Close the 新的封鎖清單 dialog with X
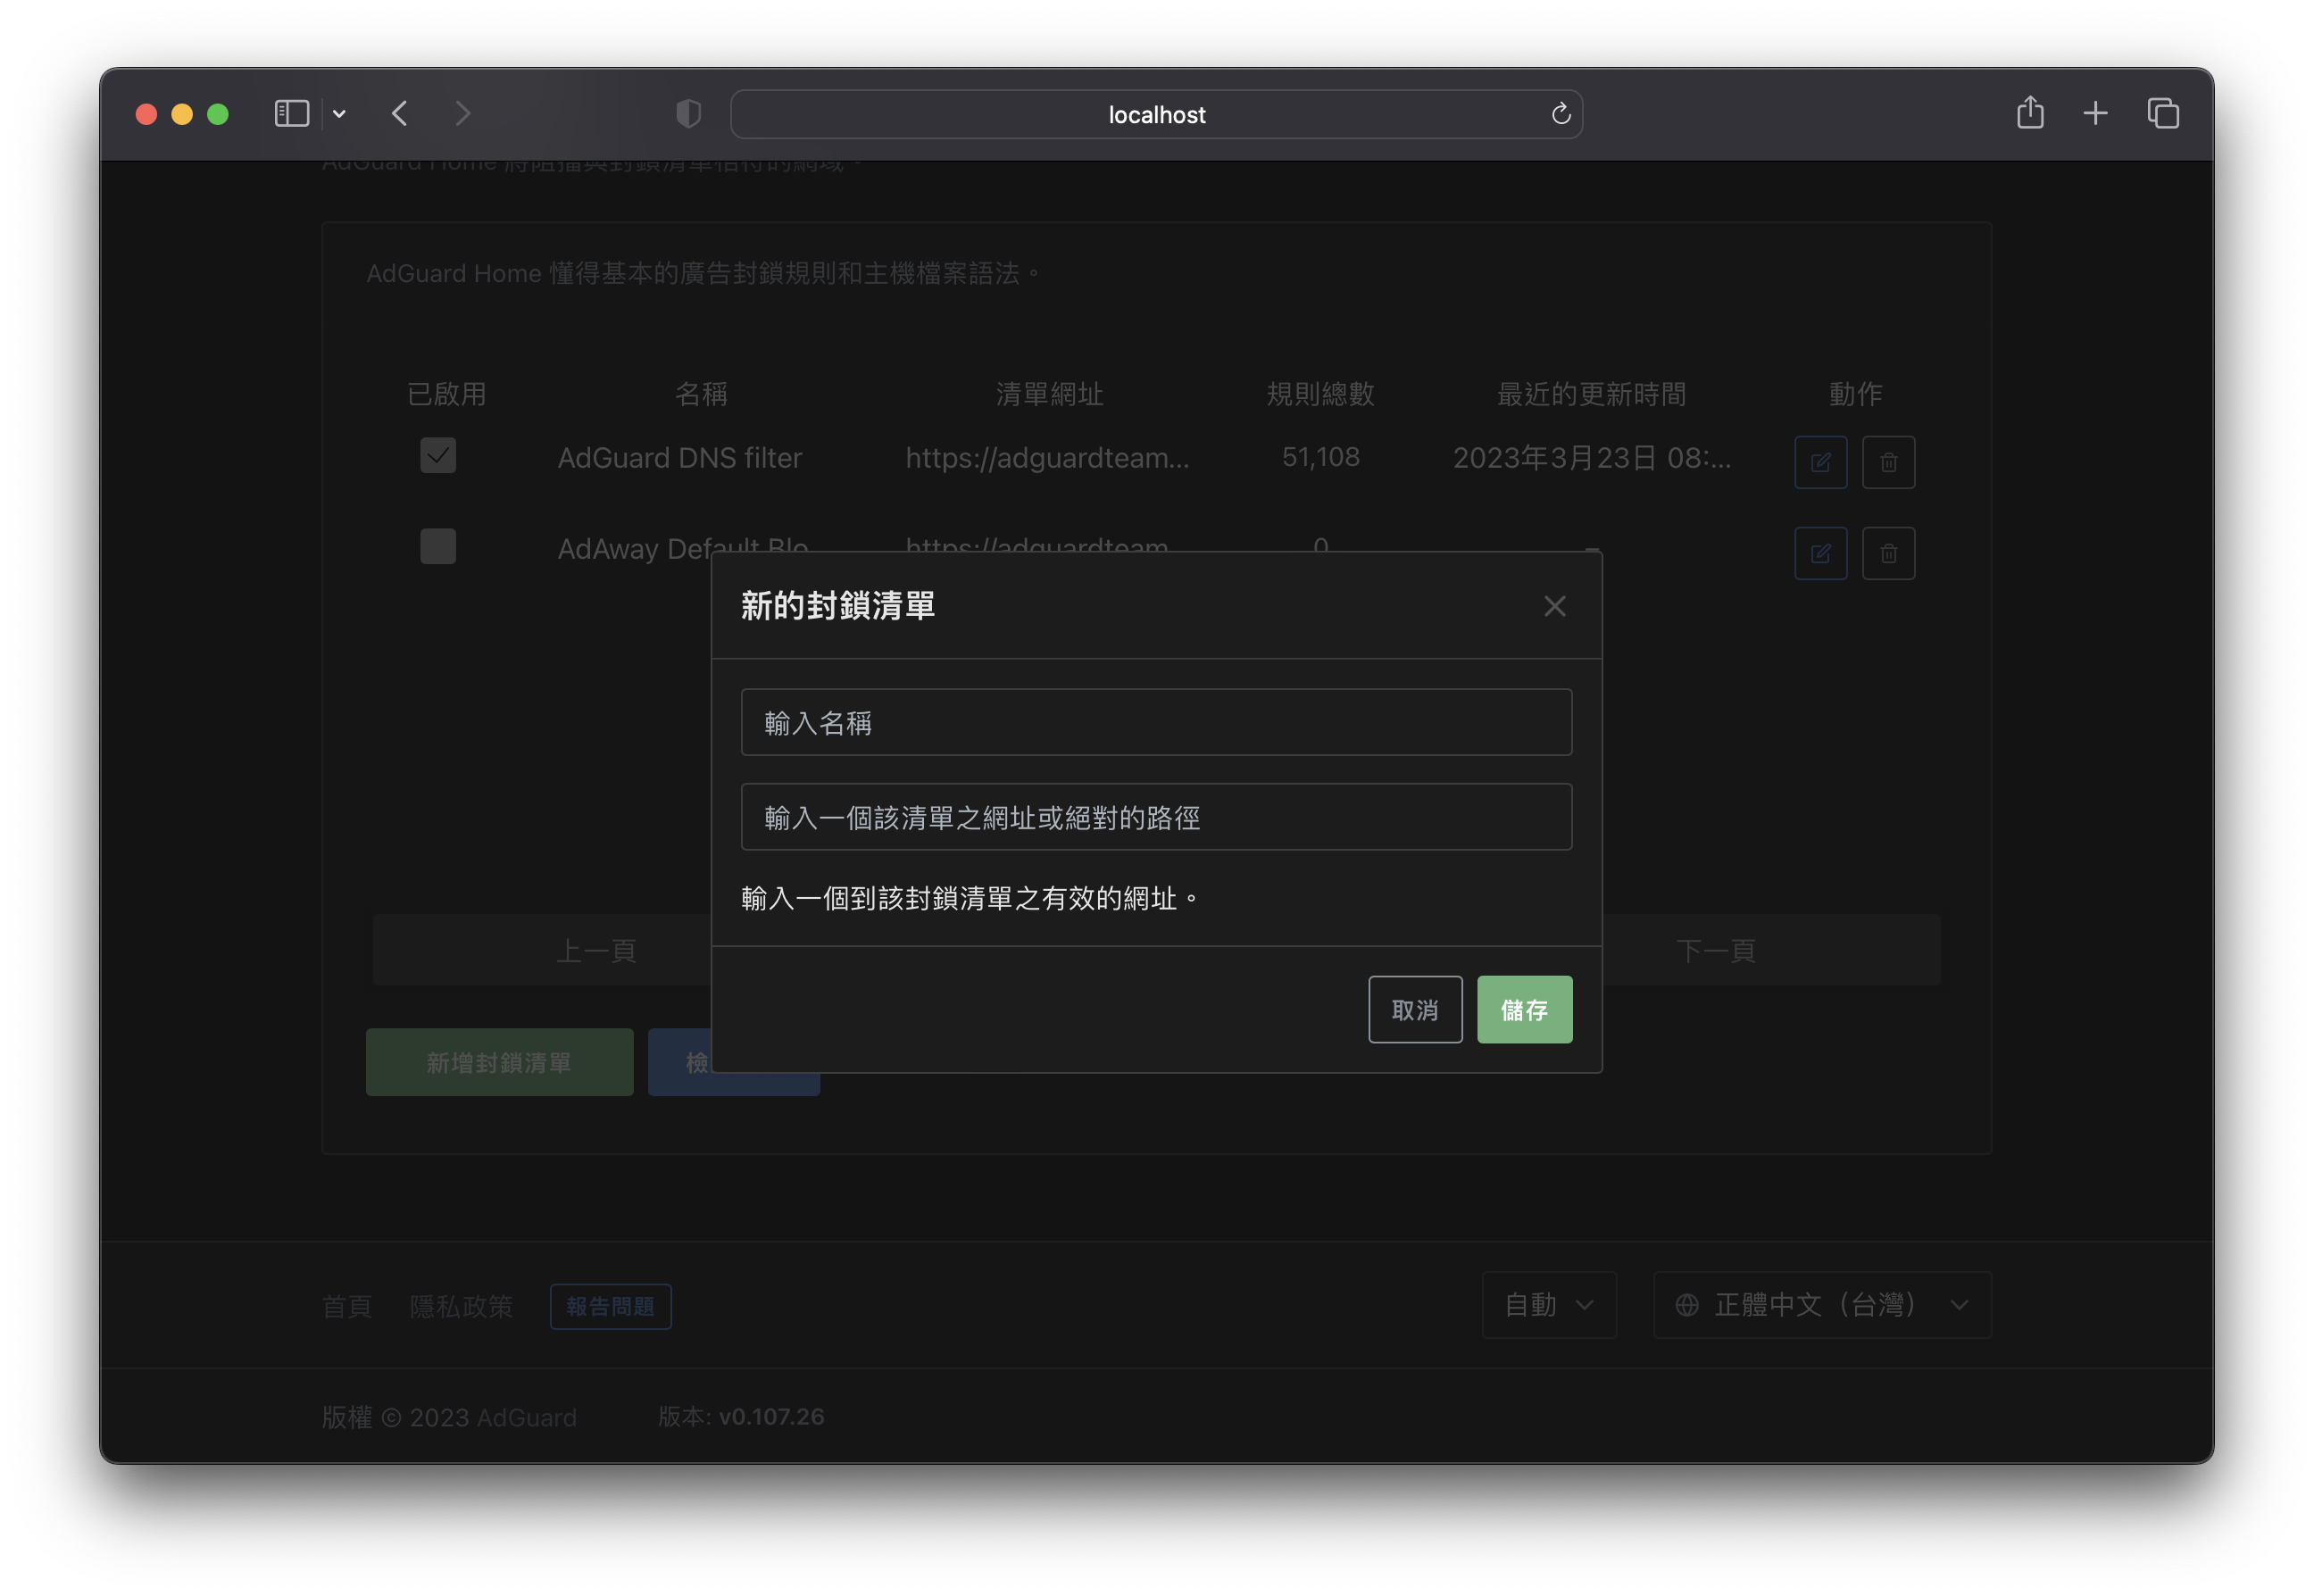This screenshot has height=1596, width=2314. (1554, 606)
